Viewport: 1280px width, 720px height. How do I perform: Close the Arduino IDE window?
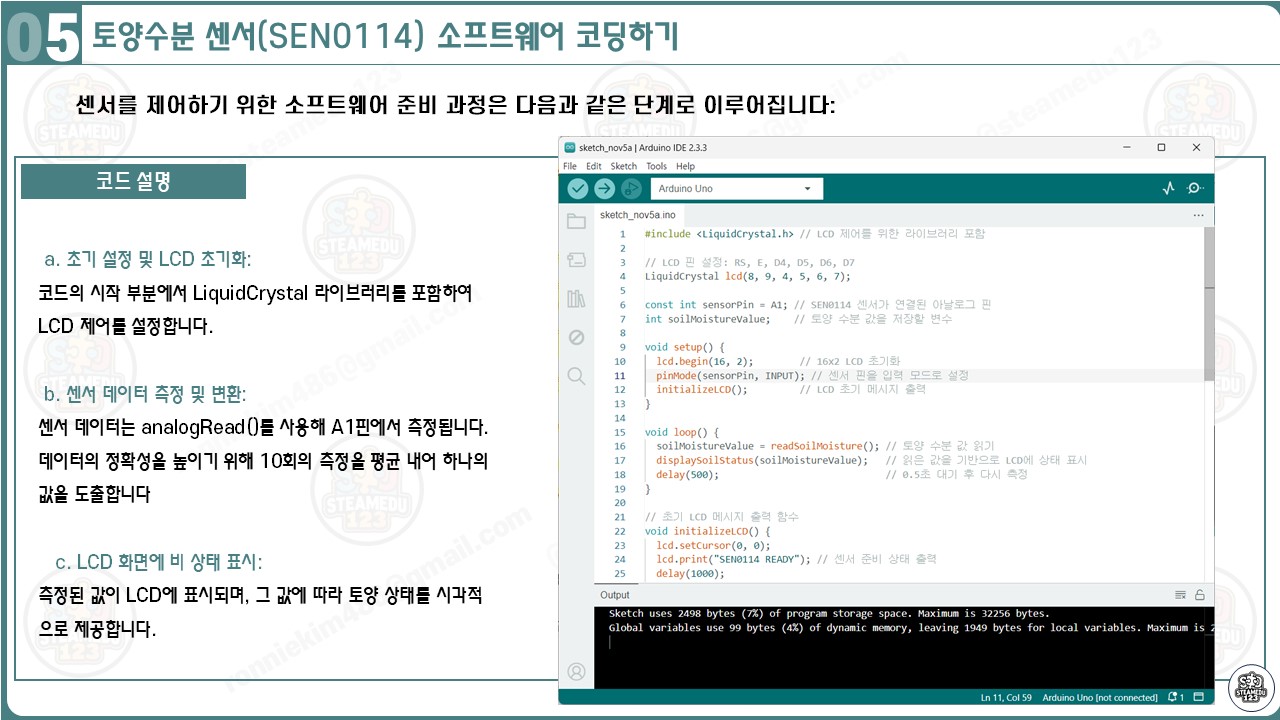pos(1196,147)
